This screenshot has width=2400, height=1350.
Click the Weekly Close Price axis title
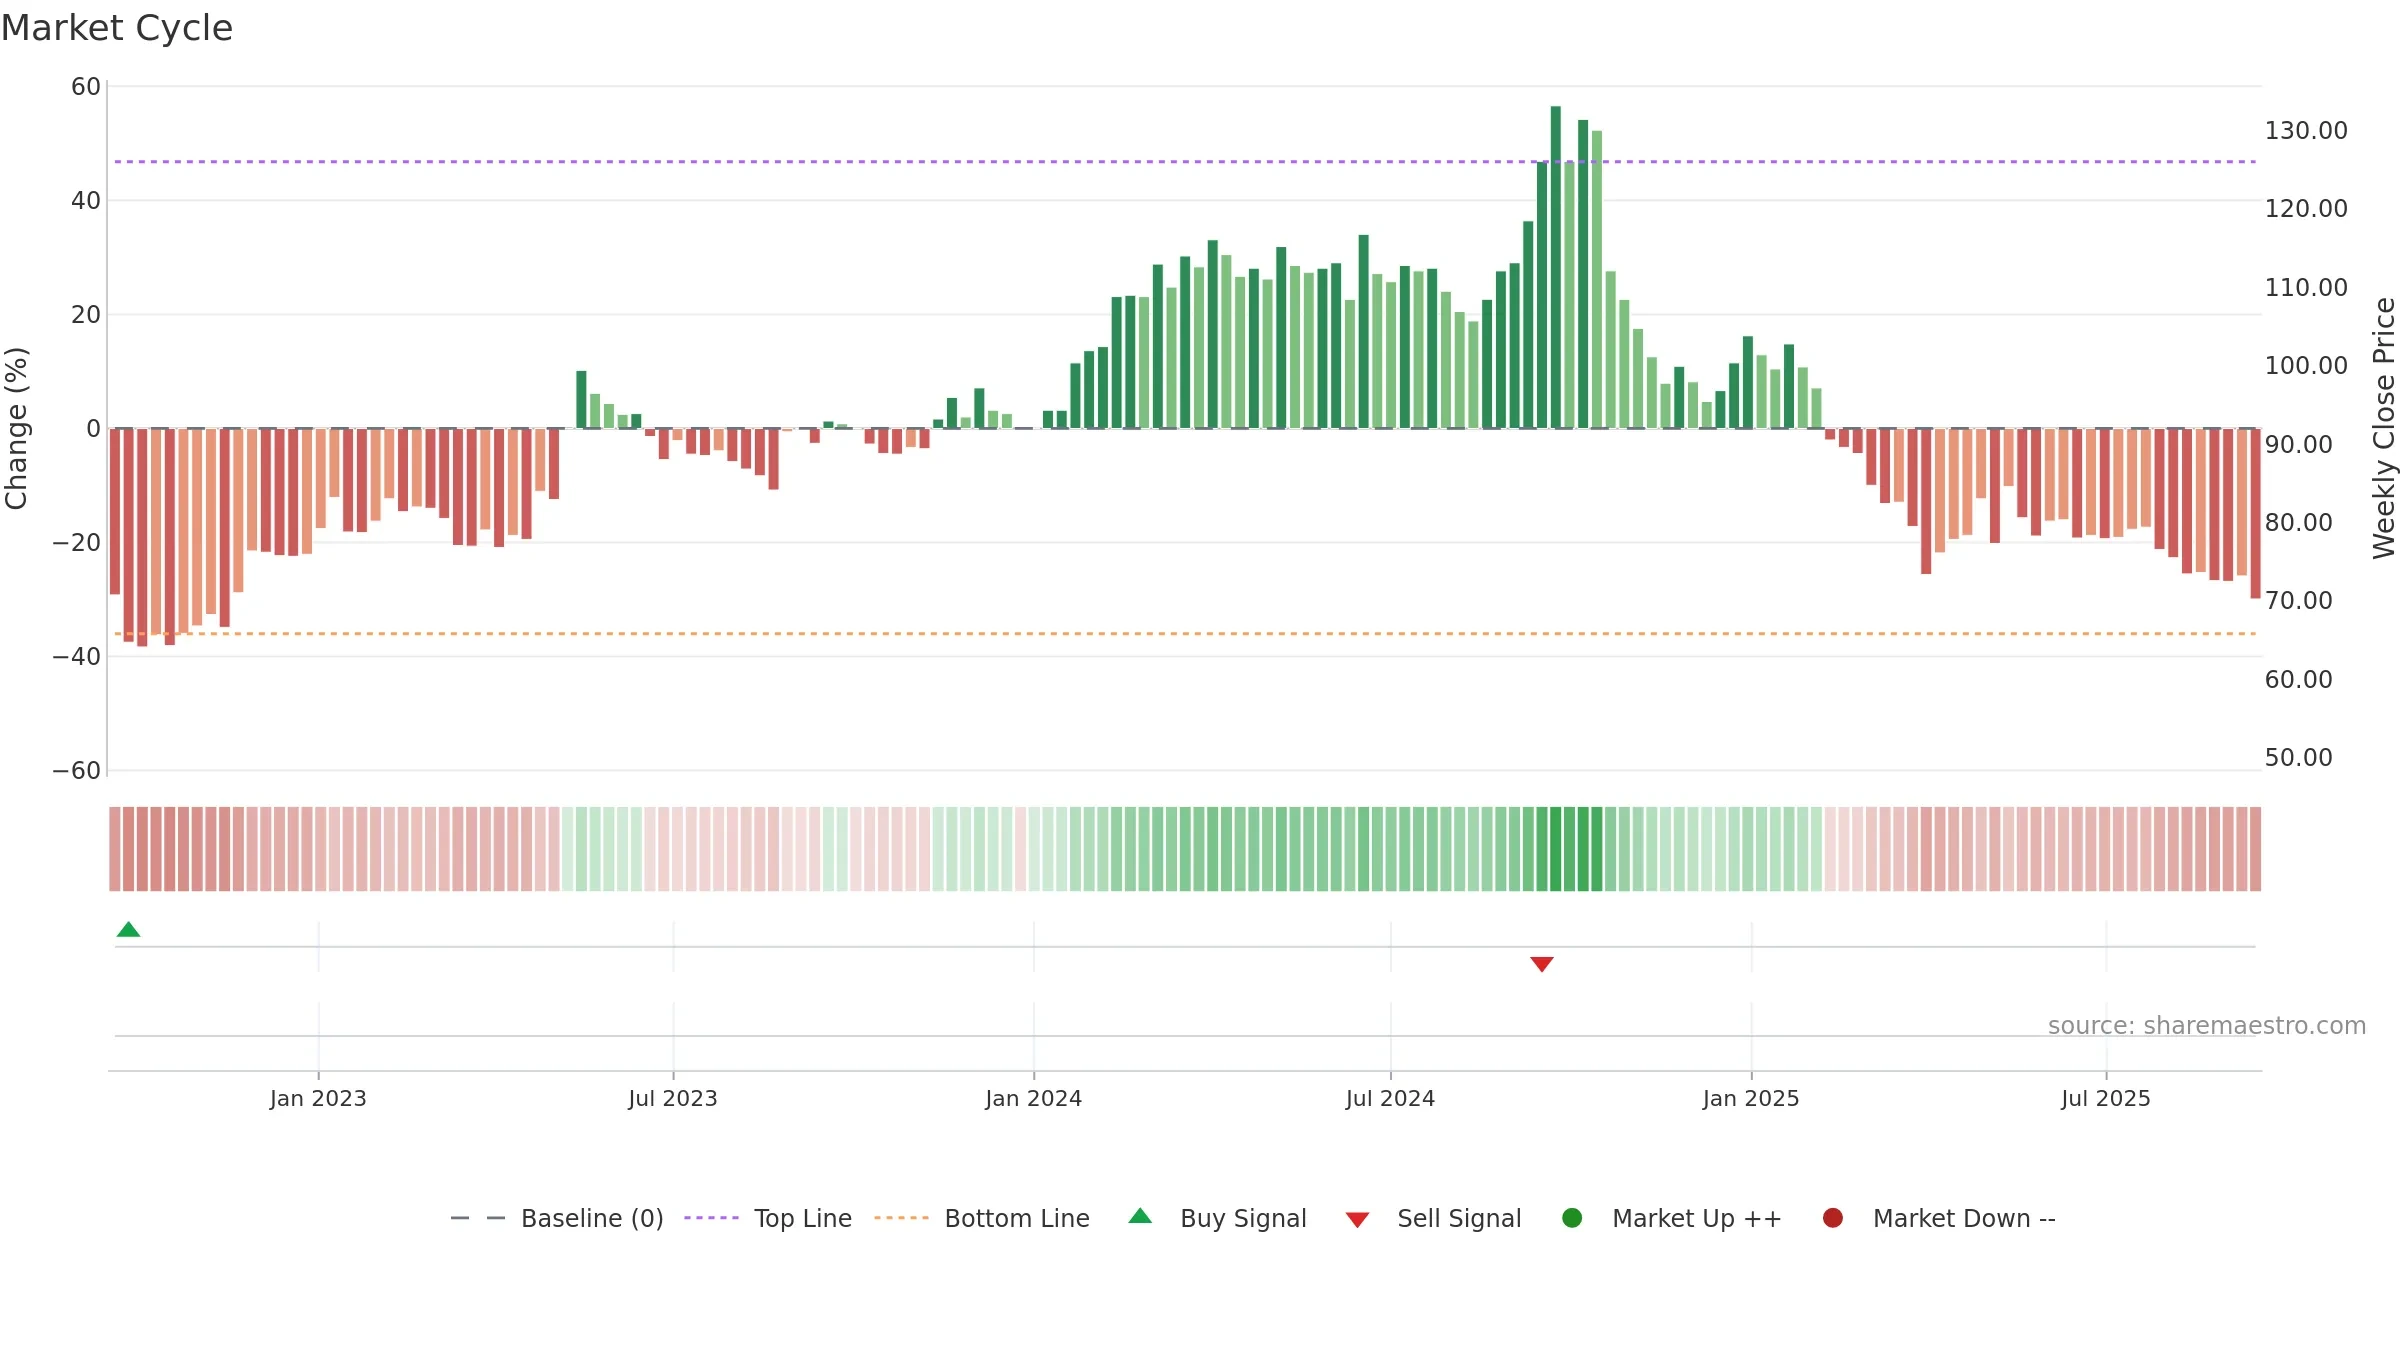[2385, 428]
